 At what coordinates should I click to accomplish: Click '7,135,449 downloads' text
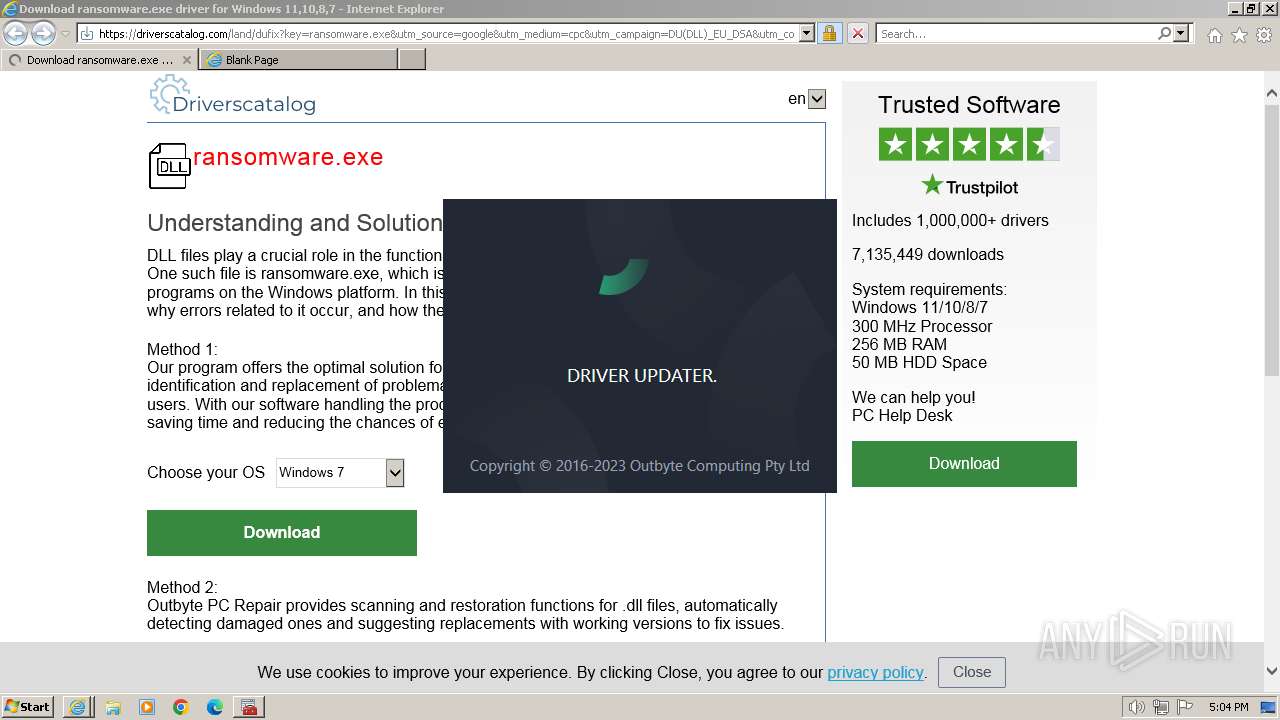pos(928,255)
